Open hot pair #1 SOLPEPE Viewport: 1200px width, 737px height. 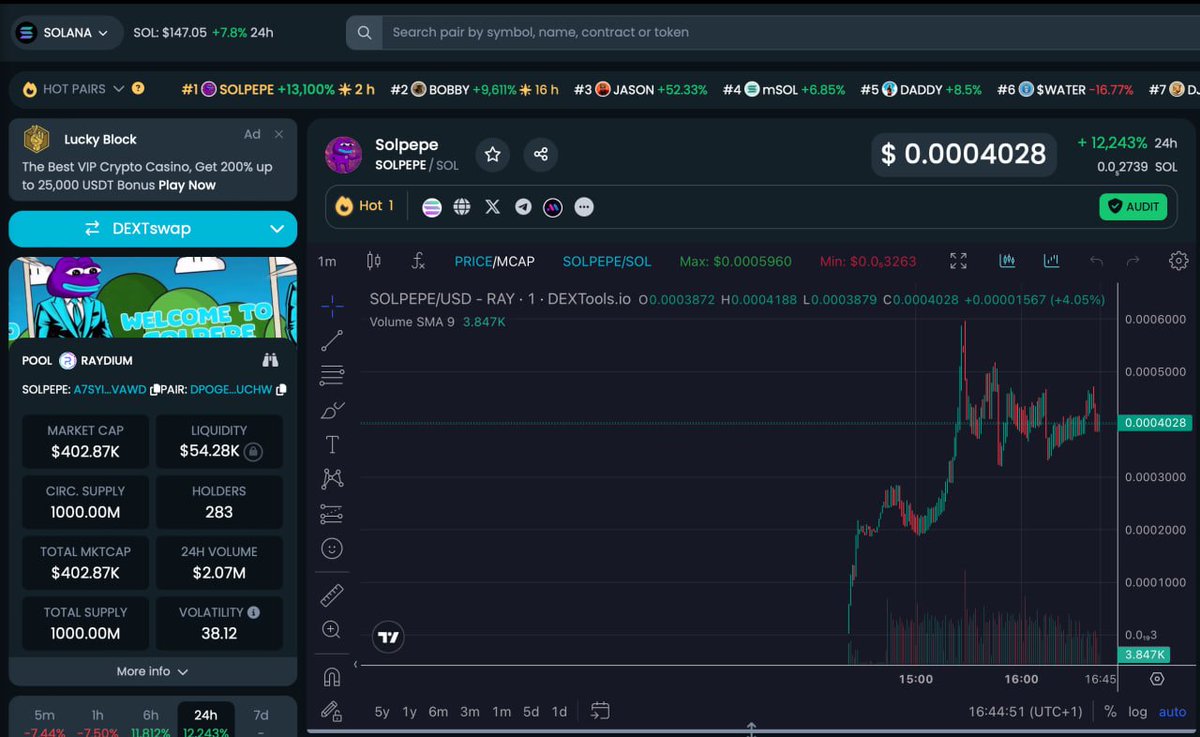point(278,89)
